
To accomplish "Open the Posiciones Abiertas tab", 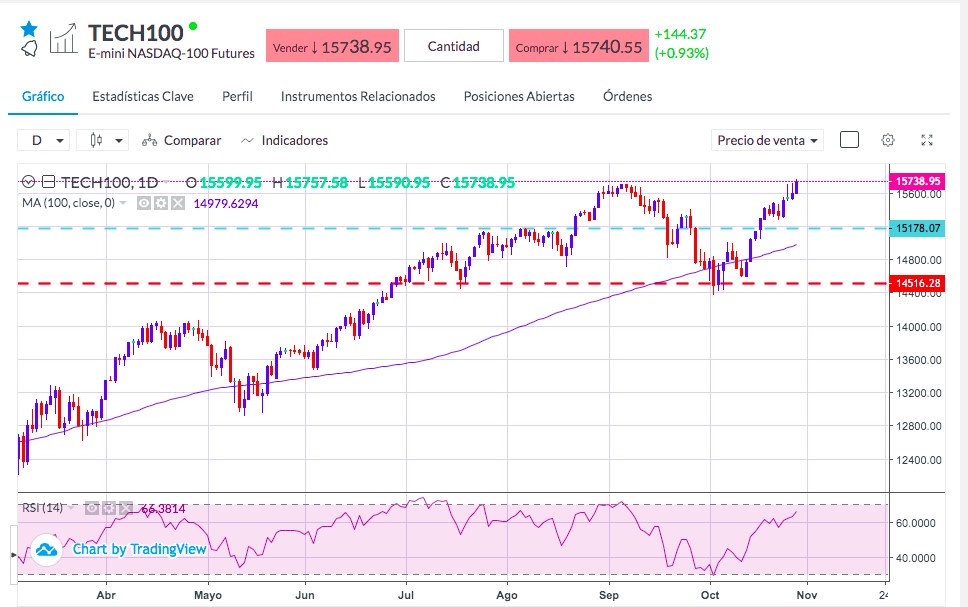I will 519,96.
